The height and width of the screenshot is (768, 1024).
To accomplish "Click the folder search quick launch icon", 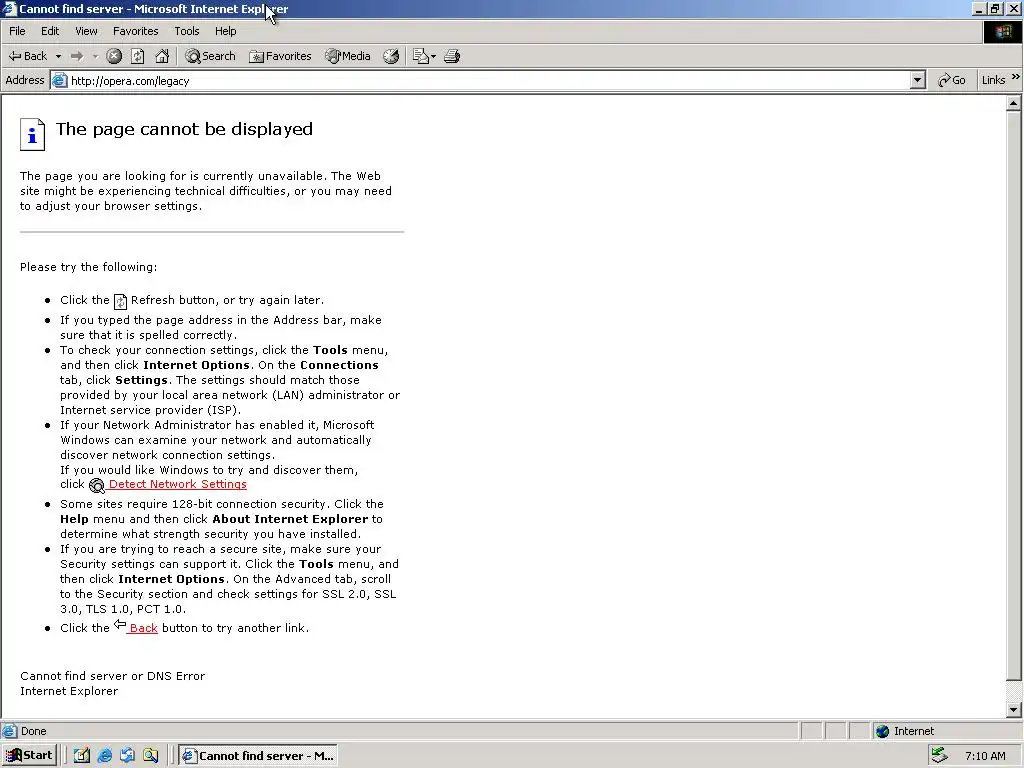I will (x=150, y=756).
